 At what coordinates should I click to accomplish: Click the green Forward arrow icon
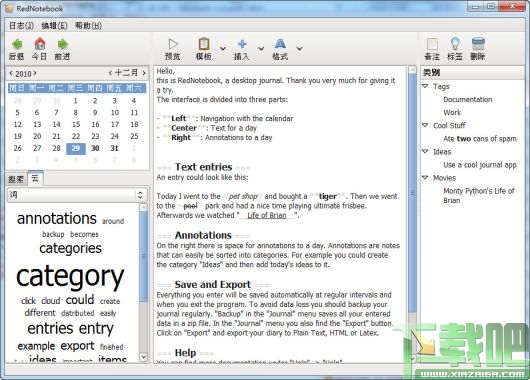point(63,44)
